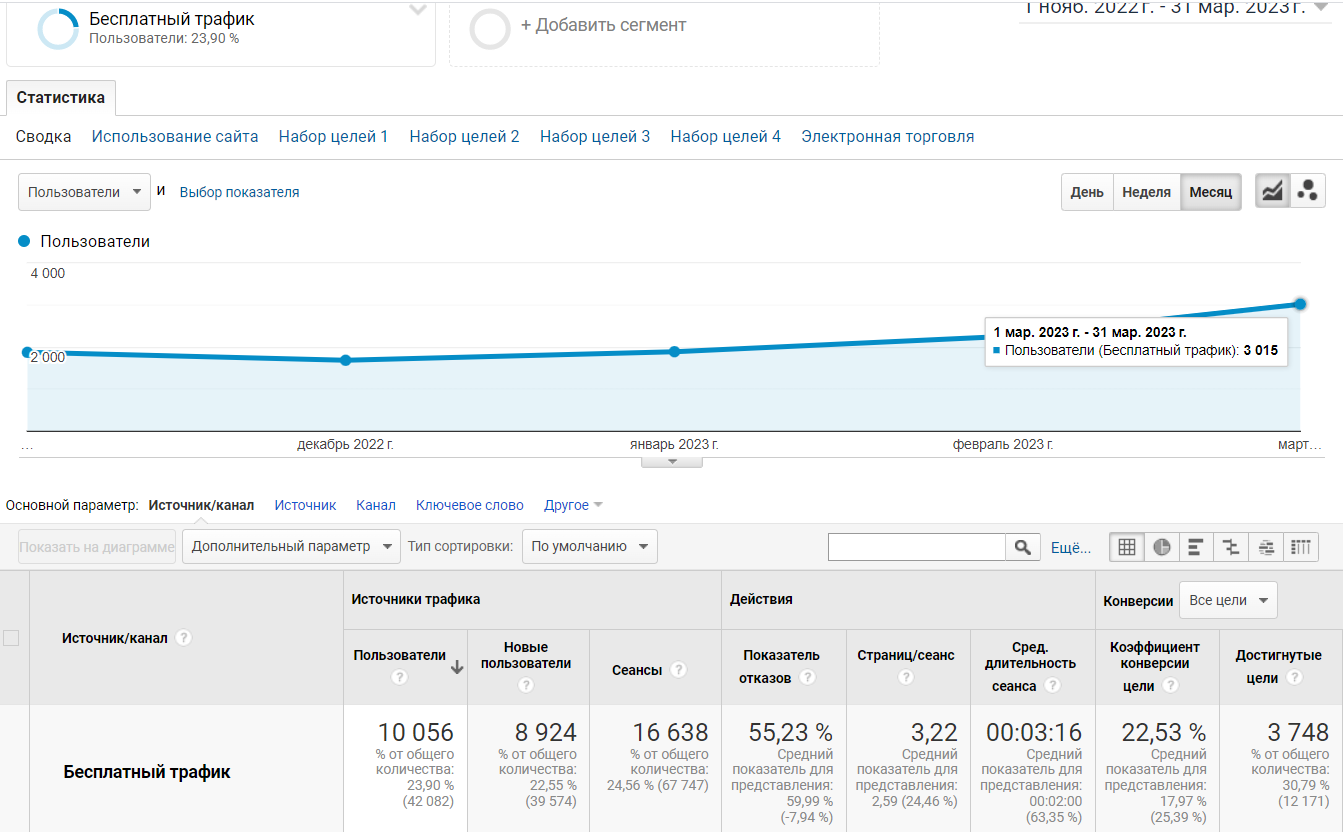Screen dimensions: 1343x832
Task: Switch to pivot table view
Action: pos(1301,547)
